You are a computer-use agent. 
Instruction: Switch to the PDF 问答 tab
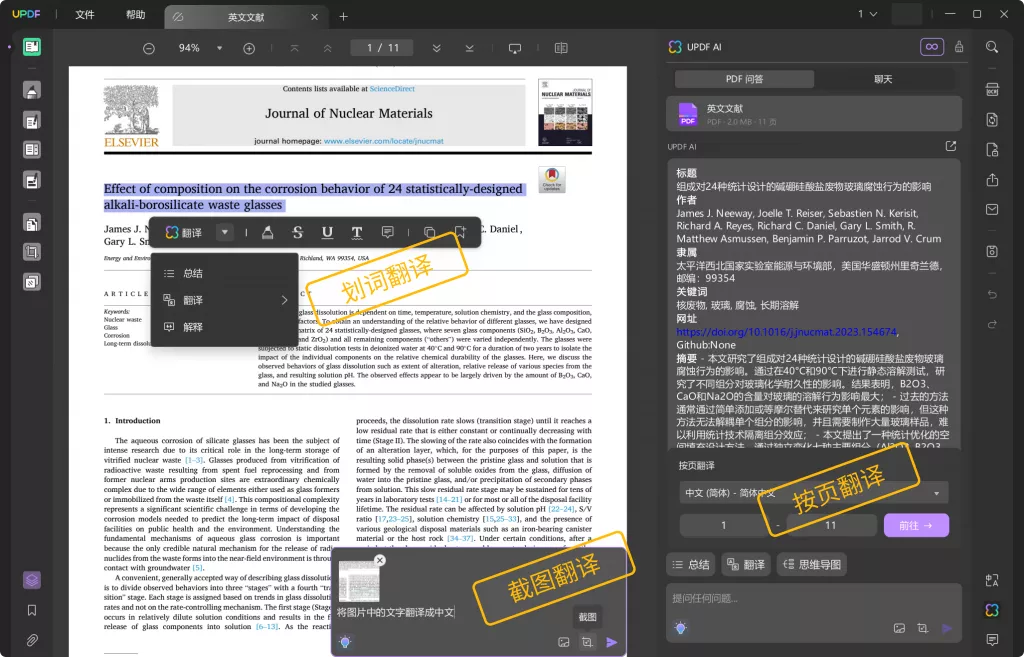tap(744, 79)
